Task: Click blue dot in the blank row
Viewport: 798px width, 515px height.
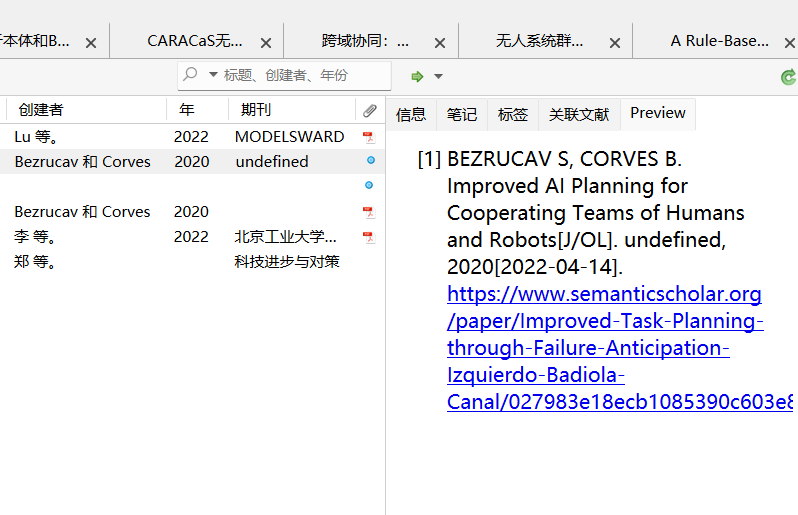Action: click(369, 185)
